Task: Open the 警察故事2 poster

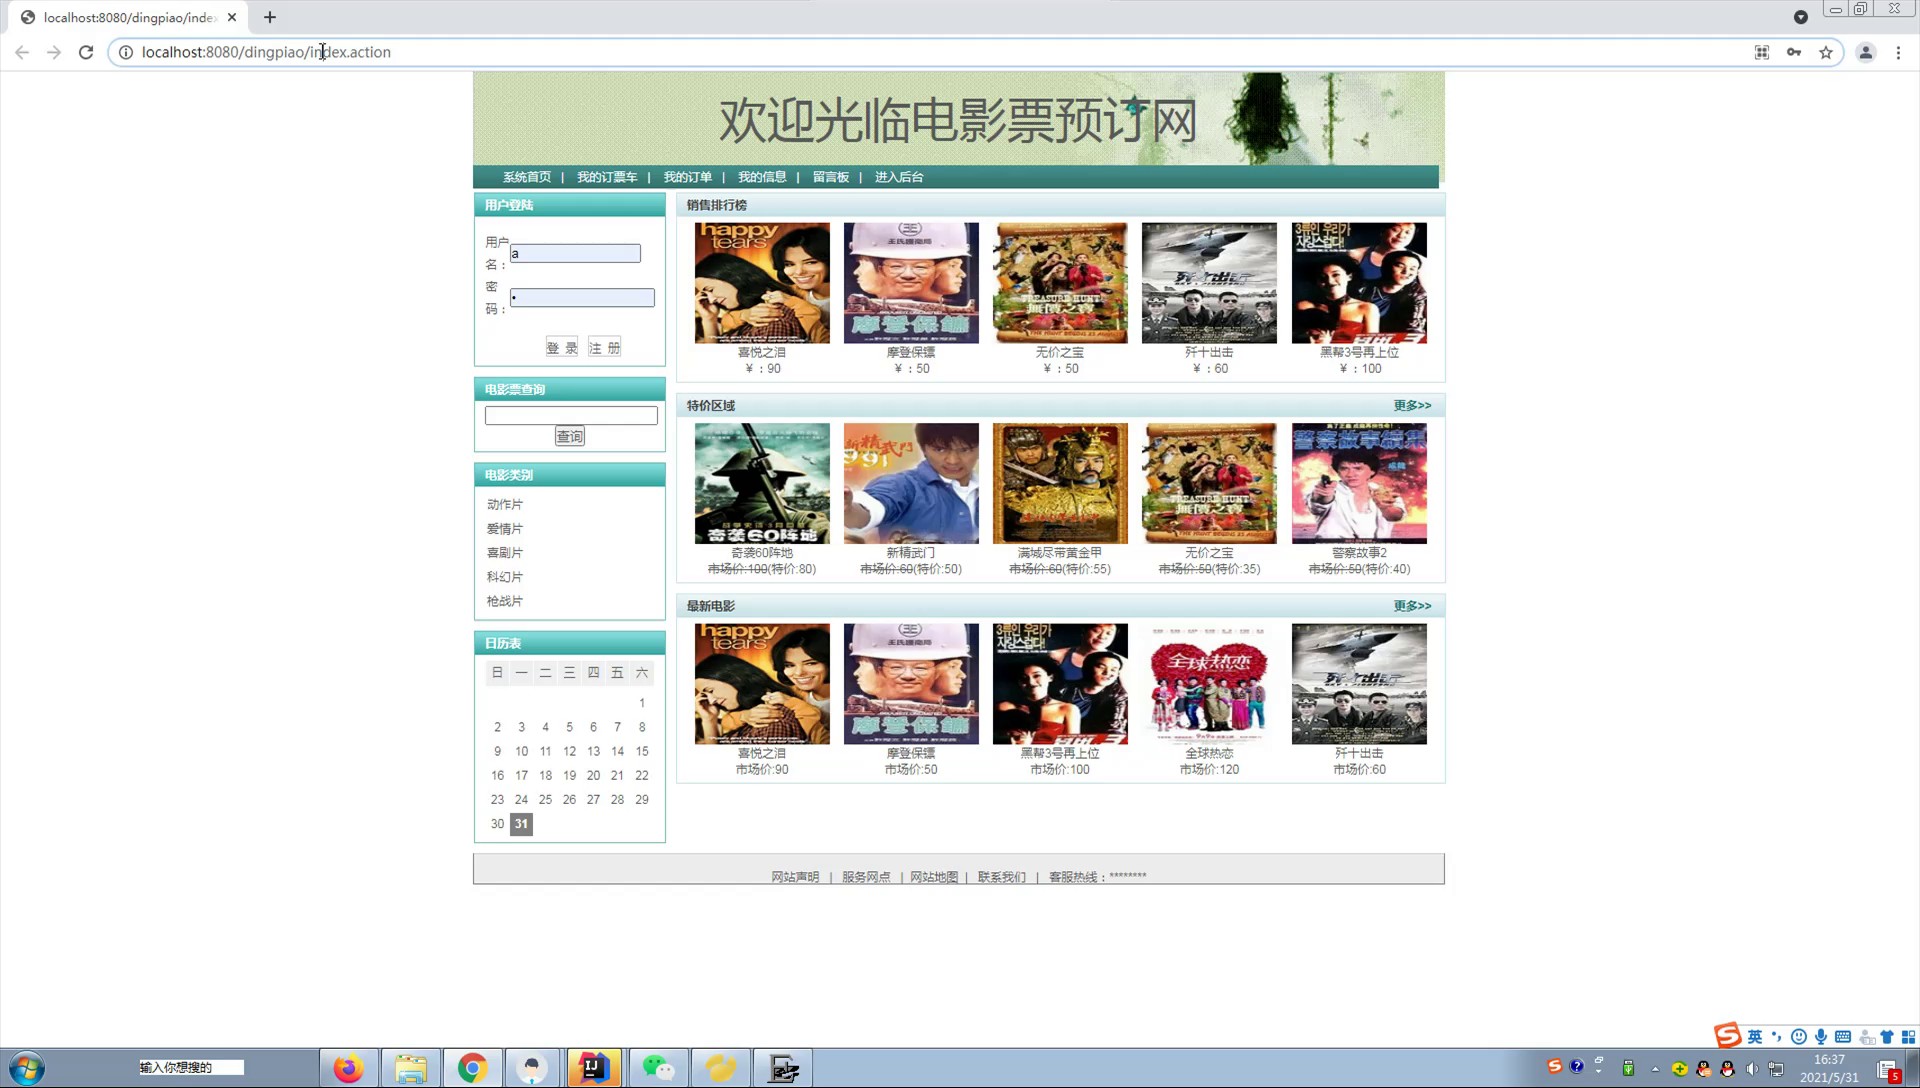Action: 1359,483
